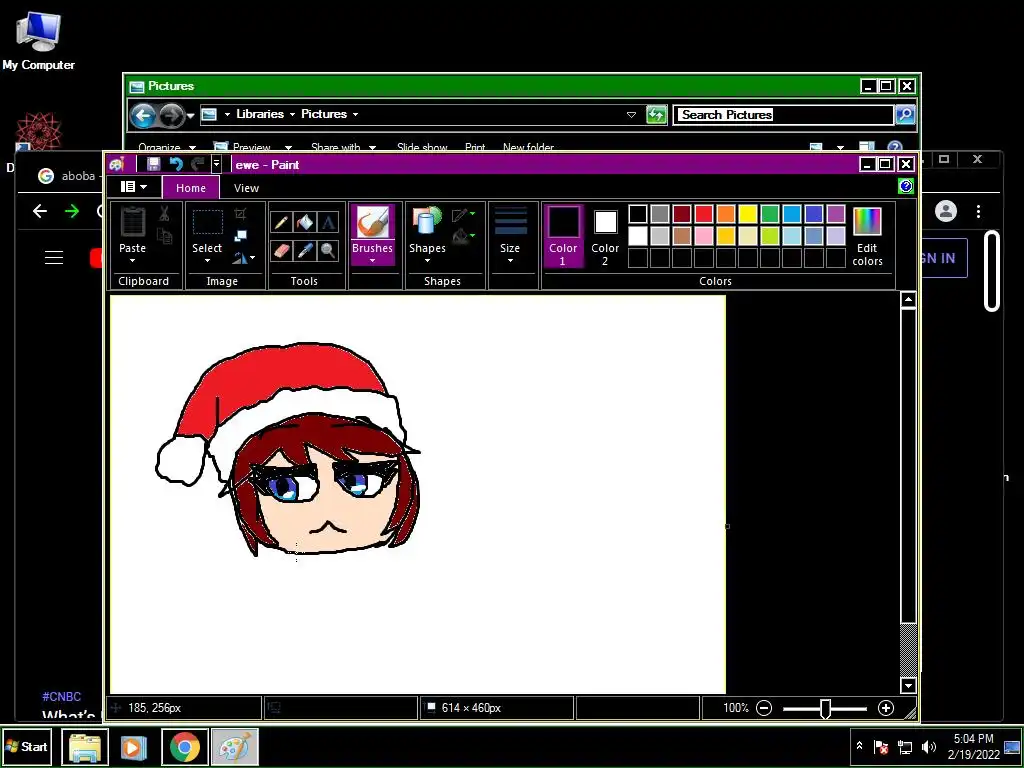Expand the Select dropdown arrow
1024x768 pixels.
pos(207,261)
